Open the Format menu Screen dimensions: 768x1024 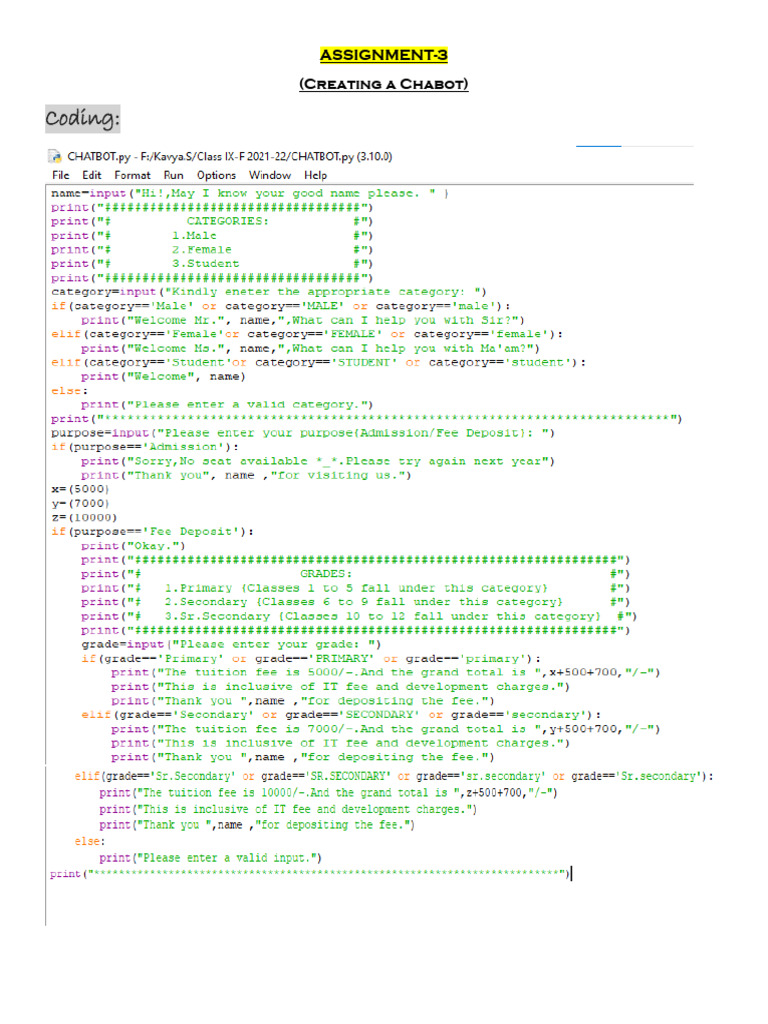point(132,175)
